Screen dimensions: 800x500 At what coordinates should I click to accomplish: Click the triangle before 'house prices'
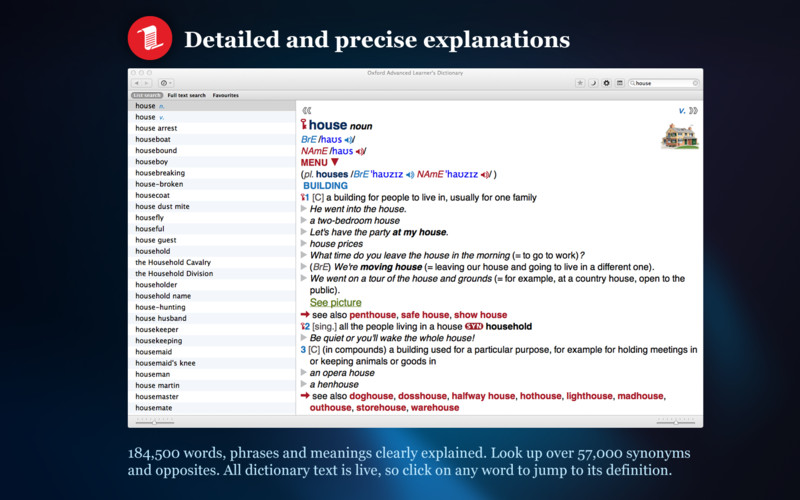pyautogui.click(x=304, y=243)
